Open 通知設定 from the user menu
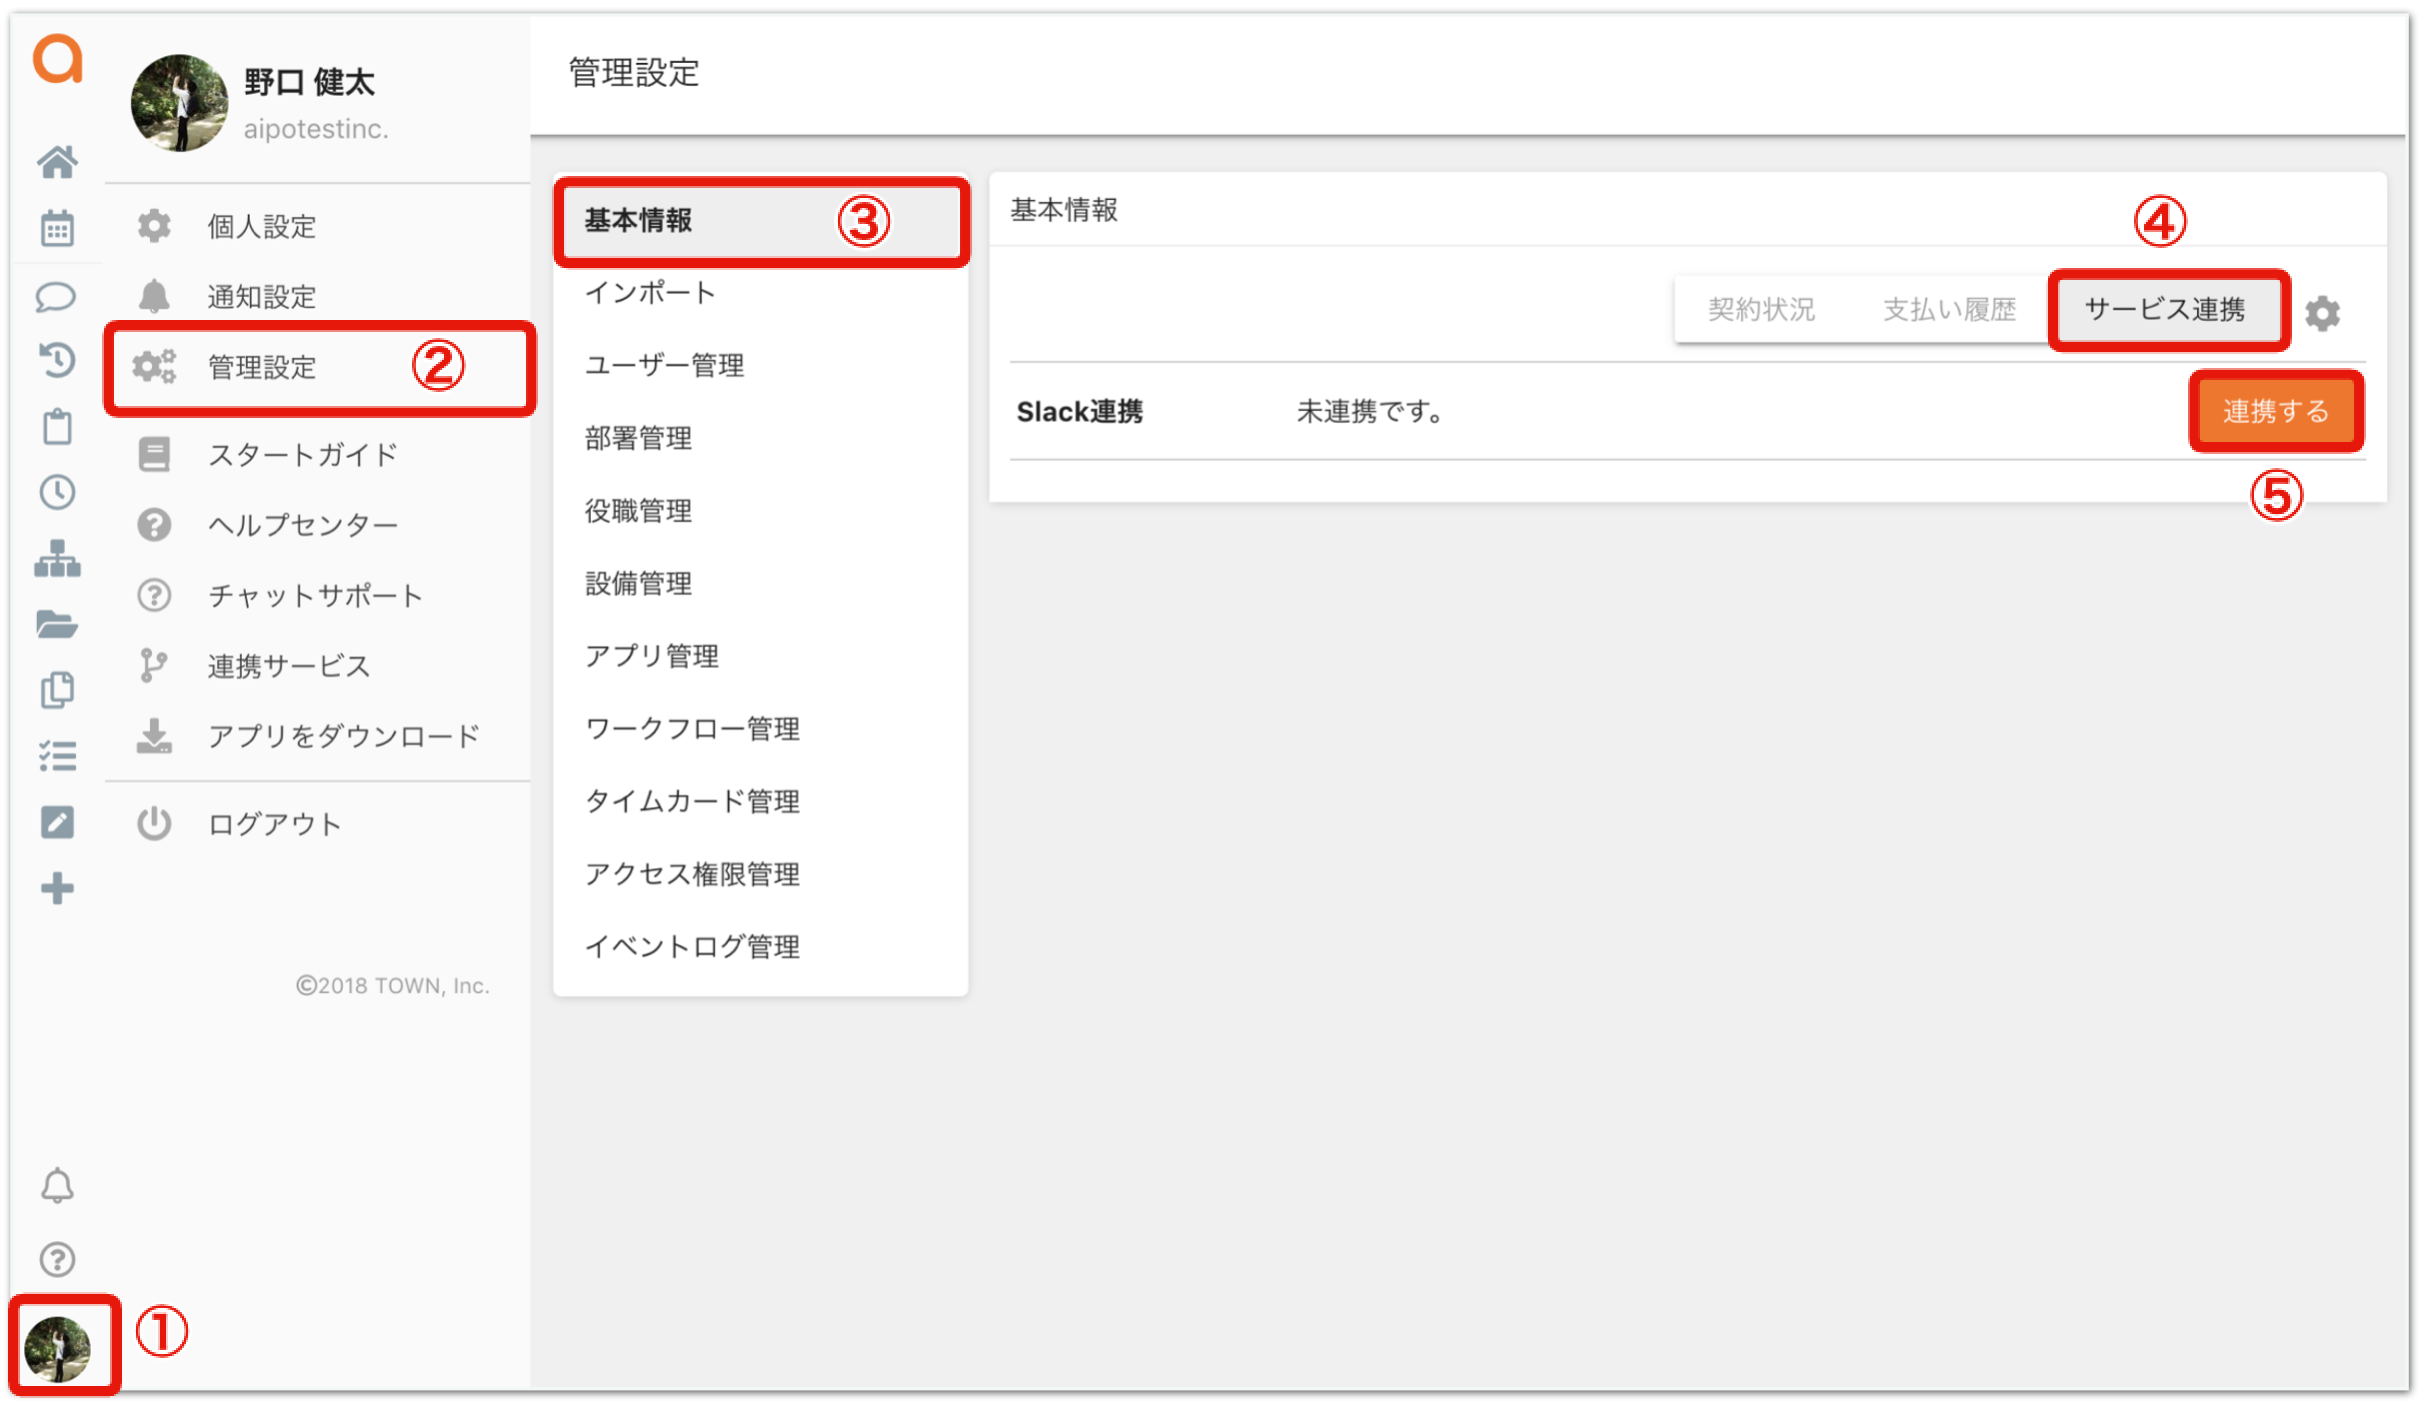The image size is (2424, 1404). click(317, 296)
